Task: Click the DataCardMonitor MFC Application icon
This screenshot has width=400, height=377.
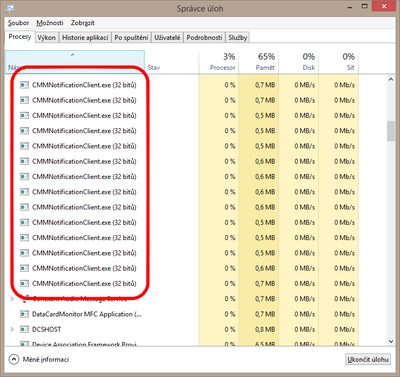Action: point(24,314)
